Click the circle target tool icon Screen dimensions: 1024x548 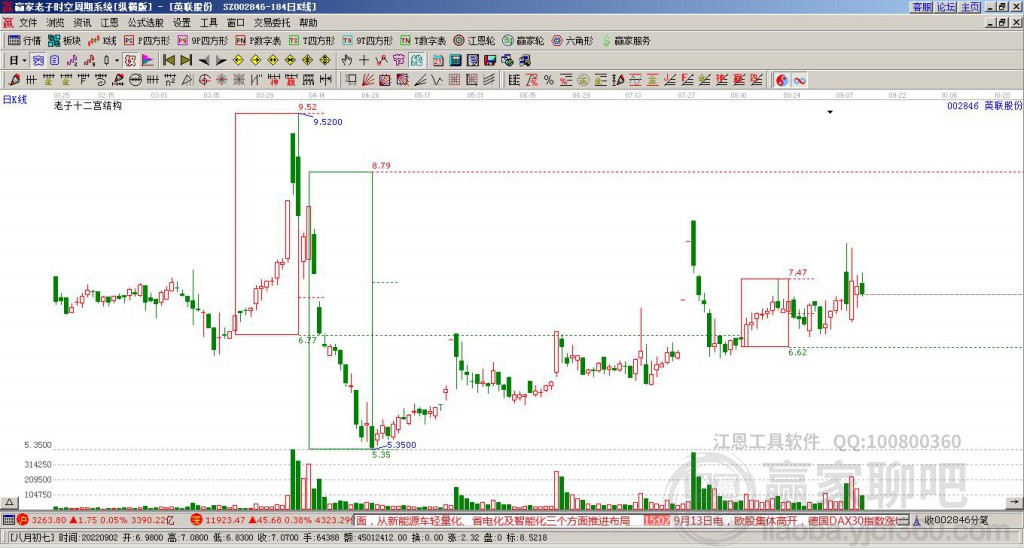tap(204, 80)
